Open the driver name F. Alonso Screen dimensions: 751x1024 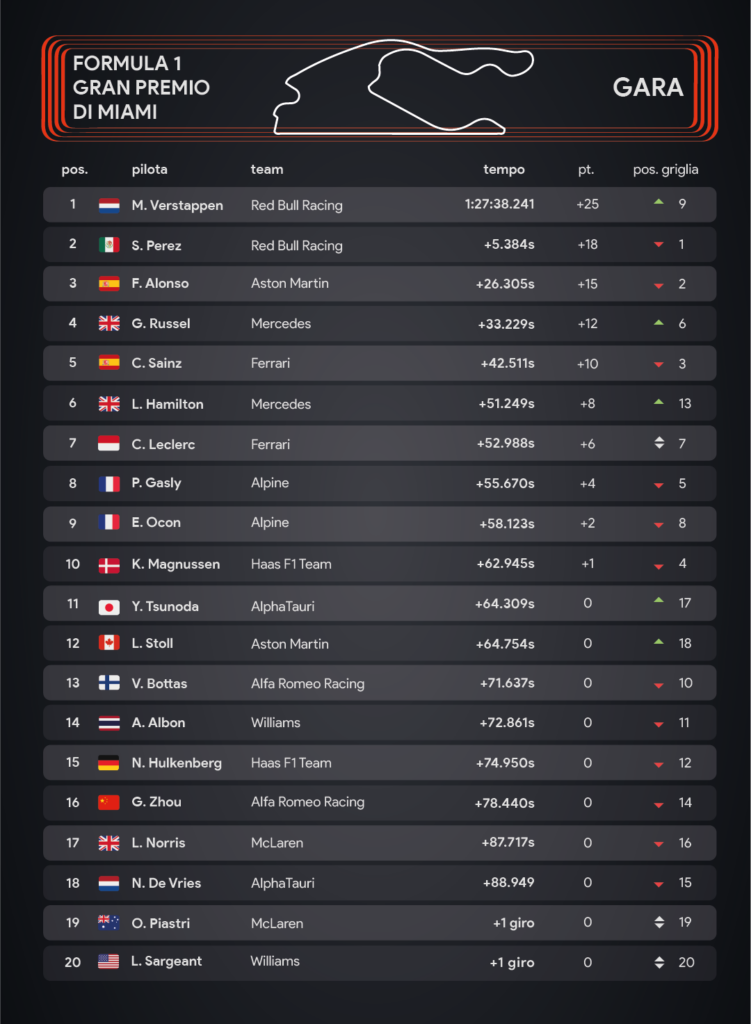[160, 283]
